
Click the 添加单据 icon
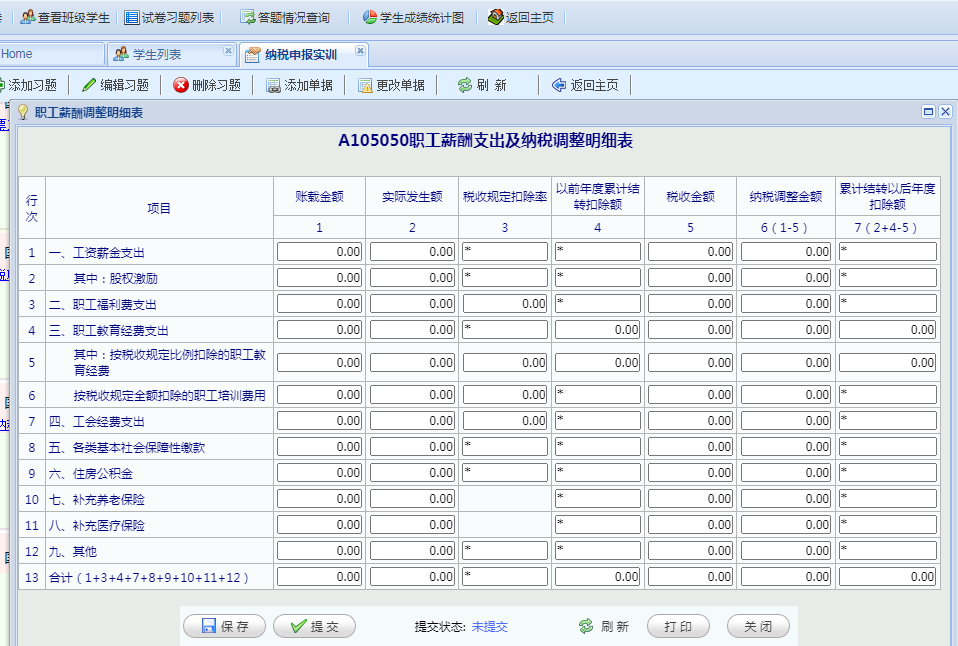(x=273, y=86)
